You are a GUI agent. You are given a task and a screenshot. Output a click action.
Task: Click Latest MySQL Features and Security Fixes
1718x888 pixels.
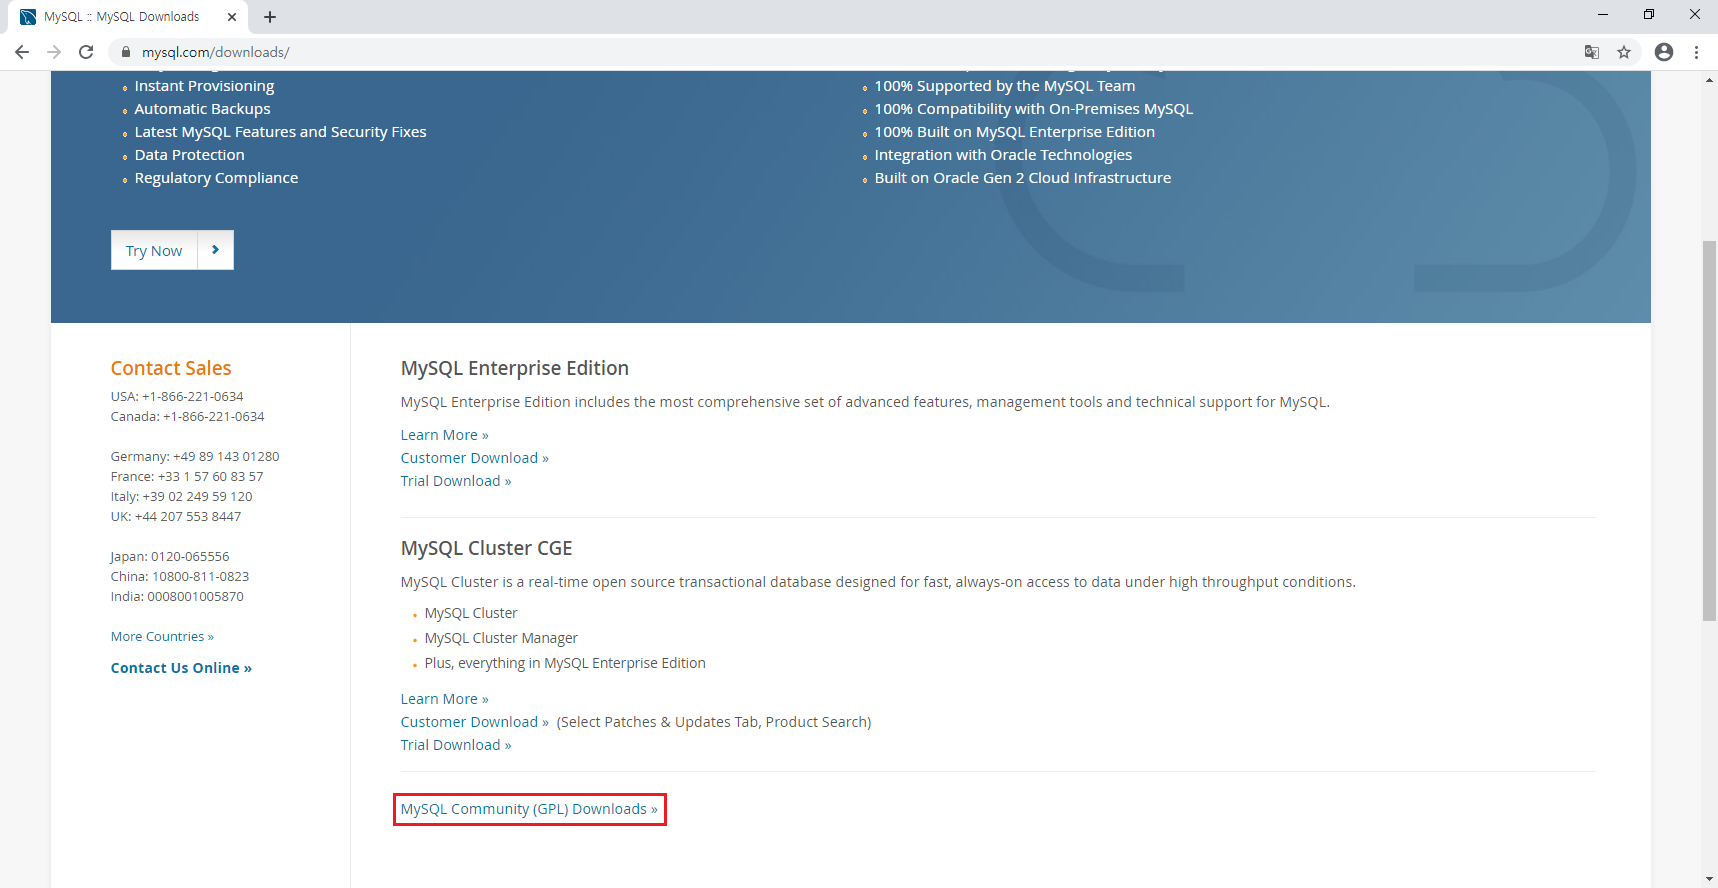click(x=281, y=132)
